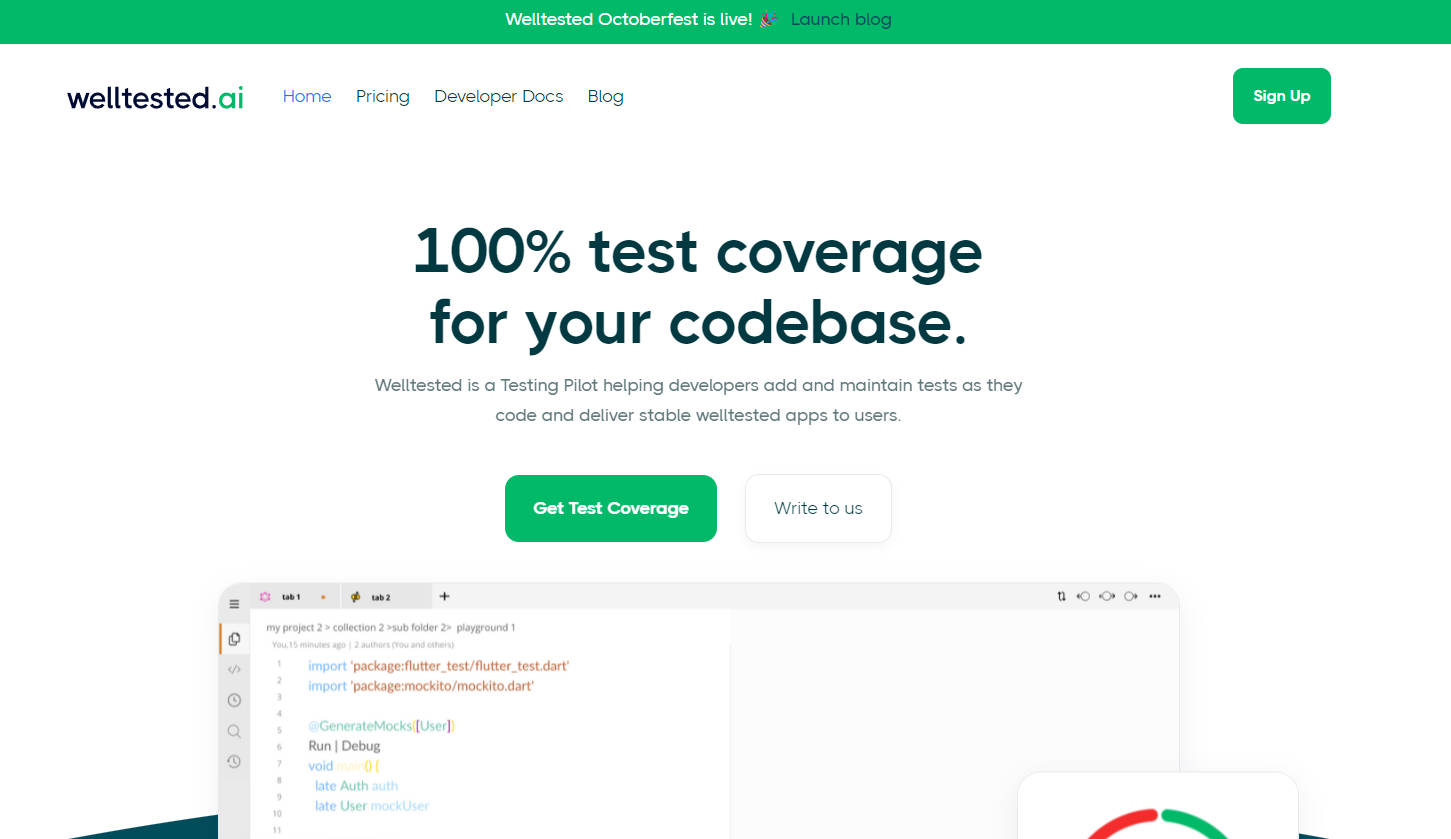1451x839 pixels.
Task: Click the up-down arrows swap icon in editor
Action: tap(1061, 596)
